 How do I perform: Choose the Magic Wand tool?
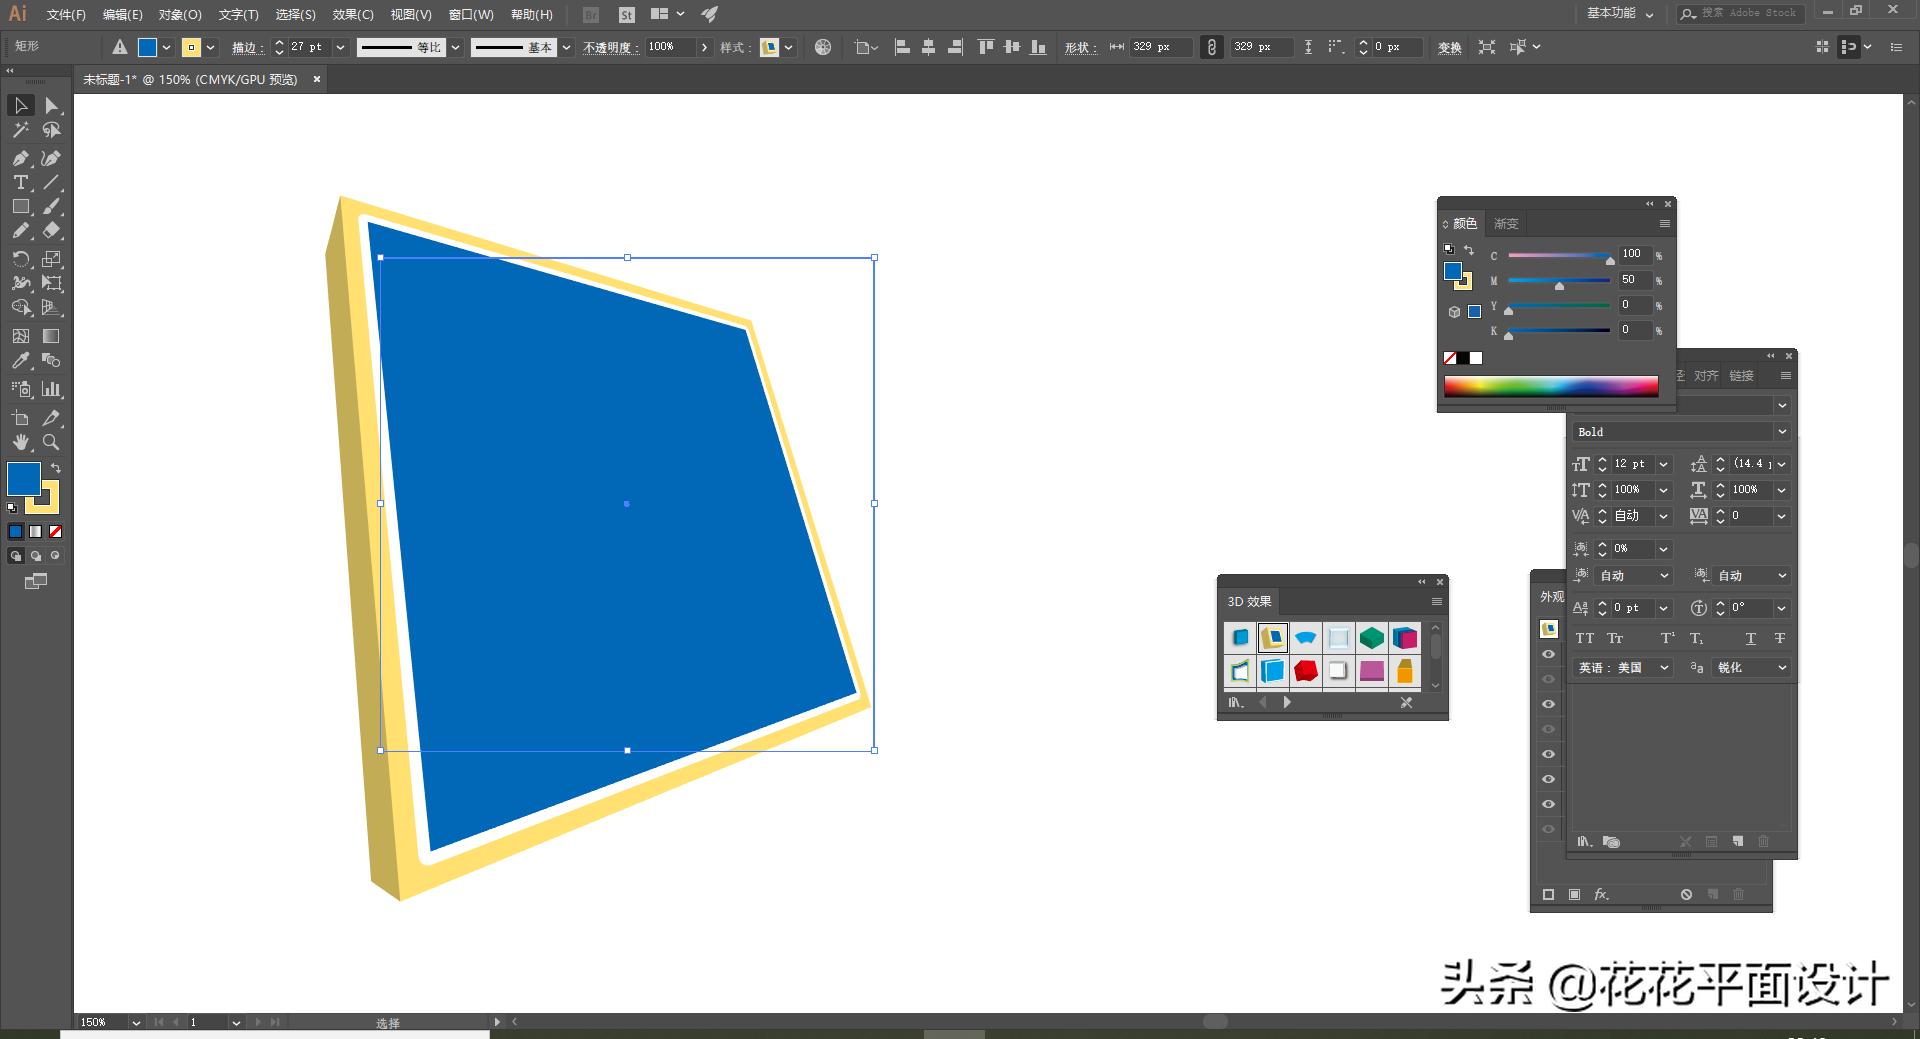tap(20, 130)
